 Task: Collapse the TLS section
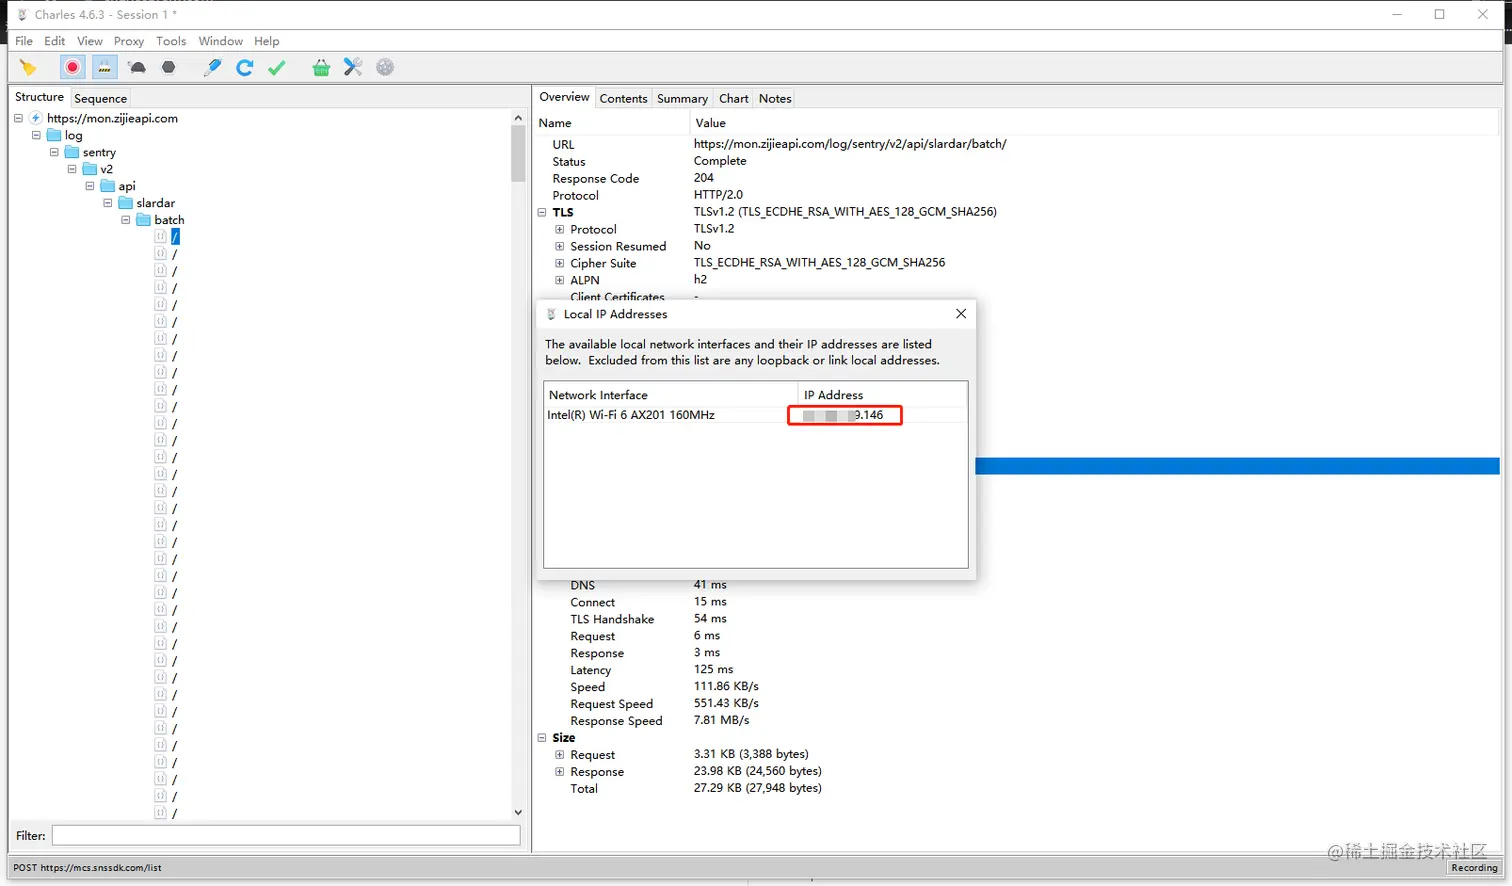click(x=542, y=212)
